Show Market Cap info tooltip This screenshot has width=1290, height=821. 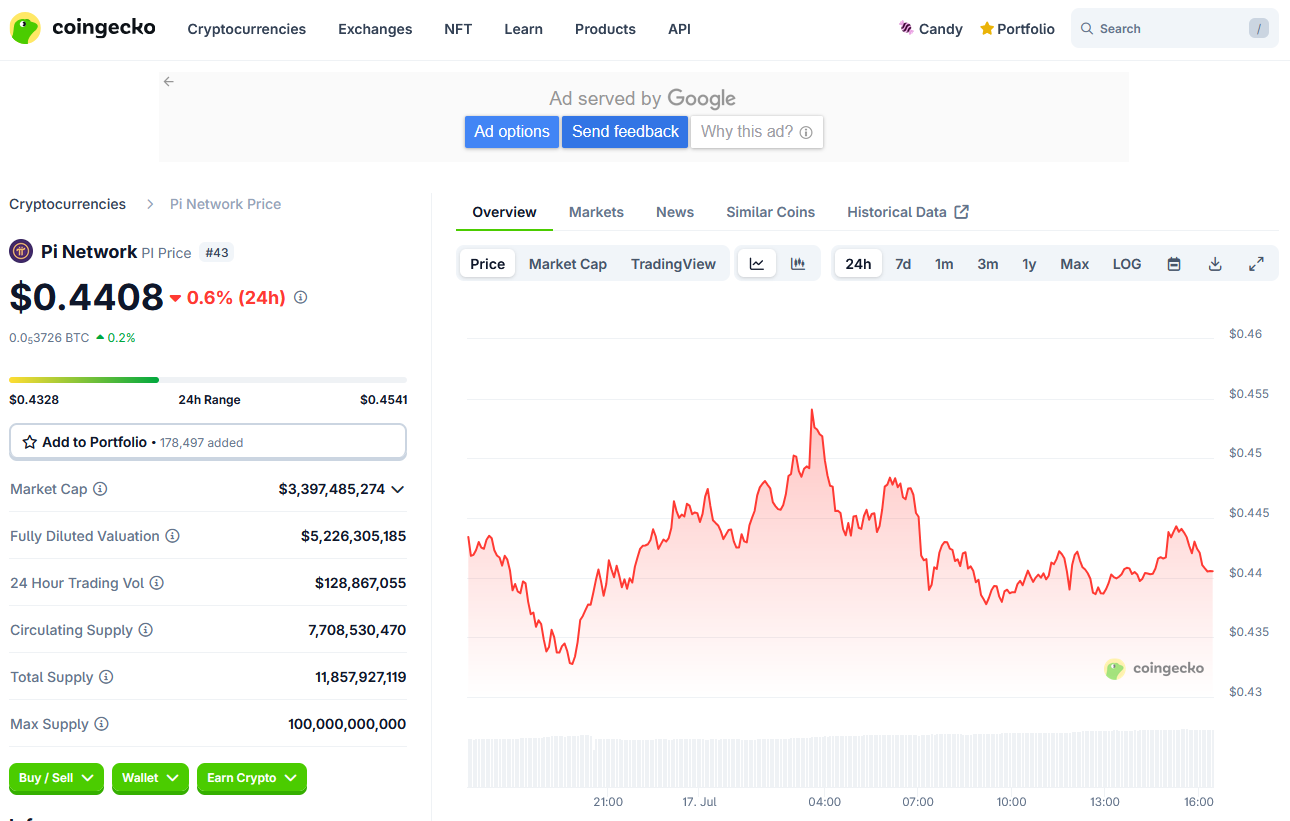point(100,489)
